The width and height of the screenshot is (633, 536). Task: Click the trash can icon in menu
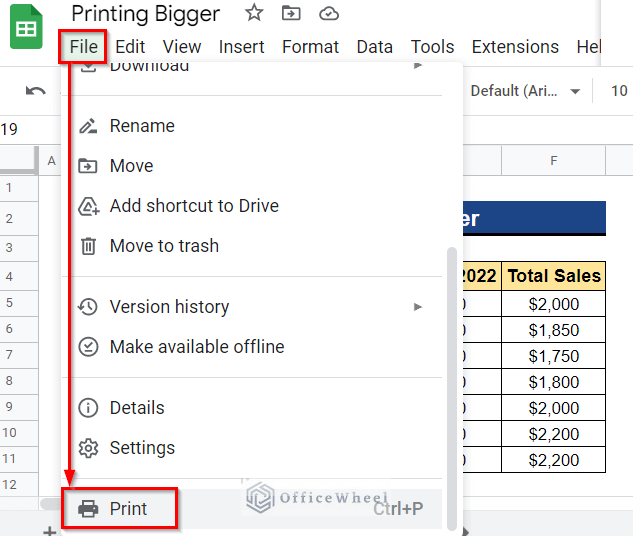tap(89, 246)
